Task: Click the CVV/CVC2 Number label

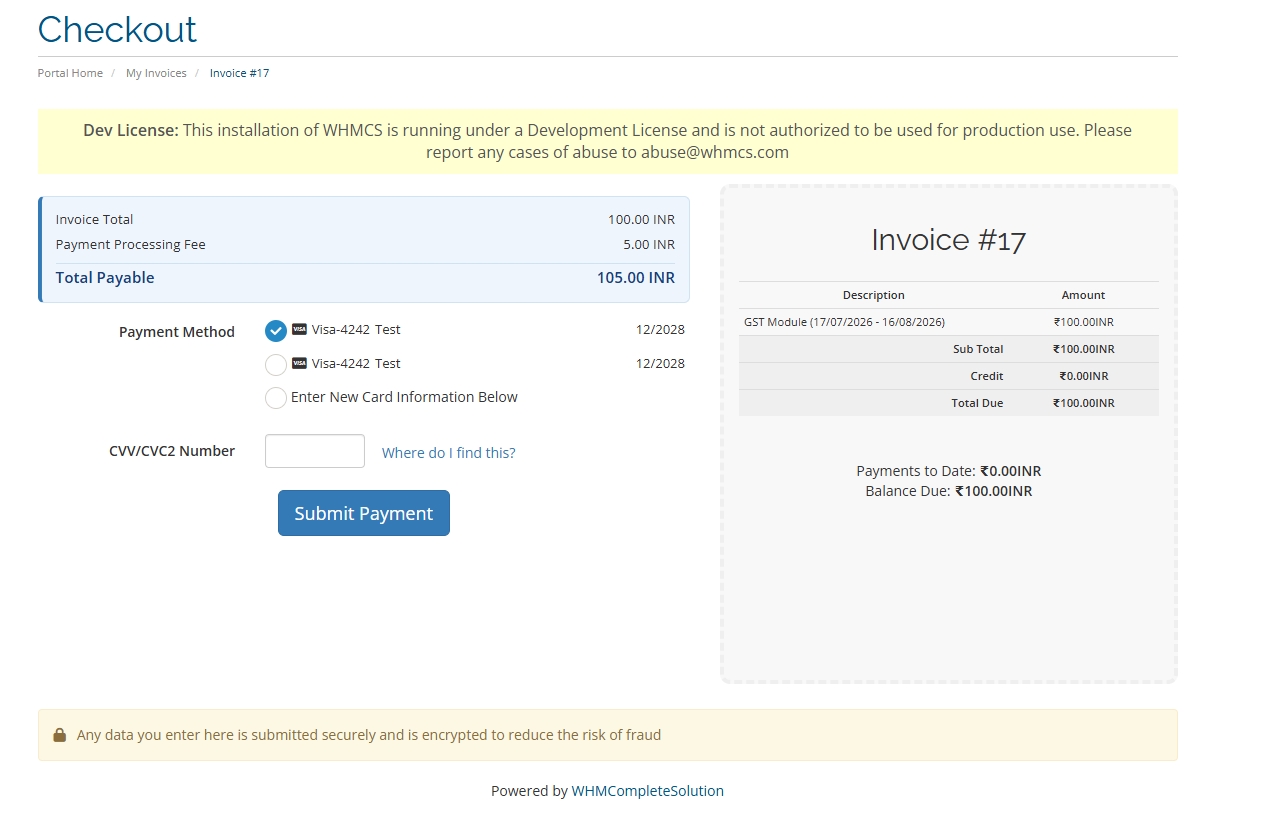Action: (172, 451)
